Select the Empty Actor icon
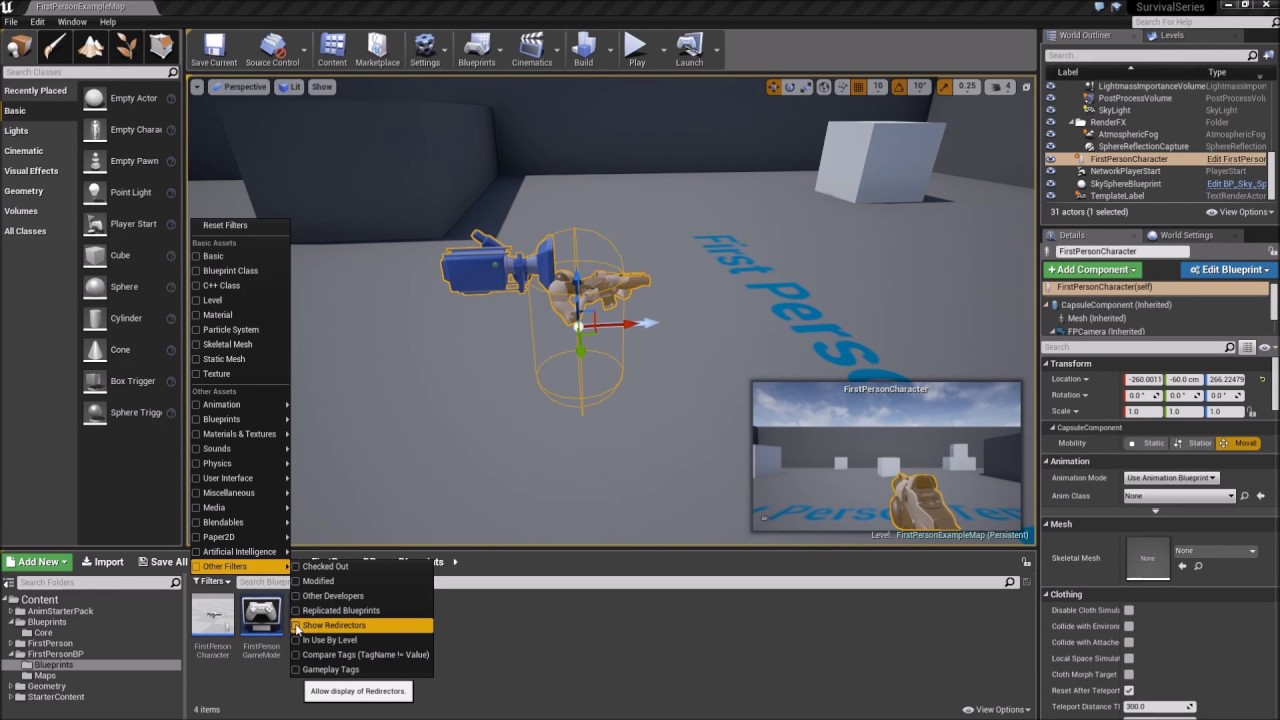Screen dimensions: 1280x720 click(94, 98)
